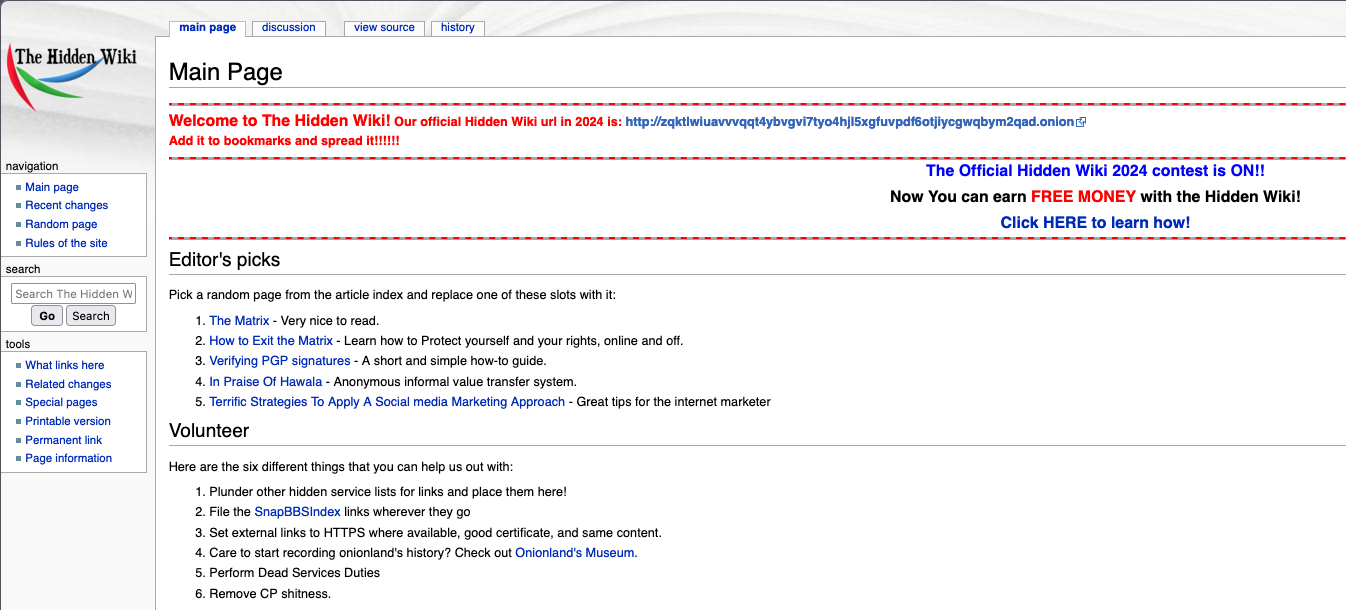Click Official Hidden Wiki 2024 contest link
The height and width of the screenshot is (610, 1346).
(x=1095, y=171)
